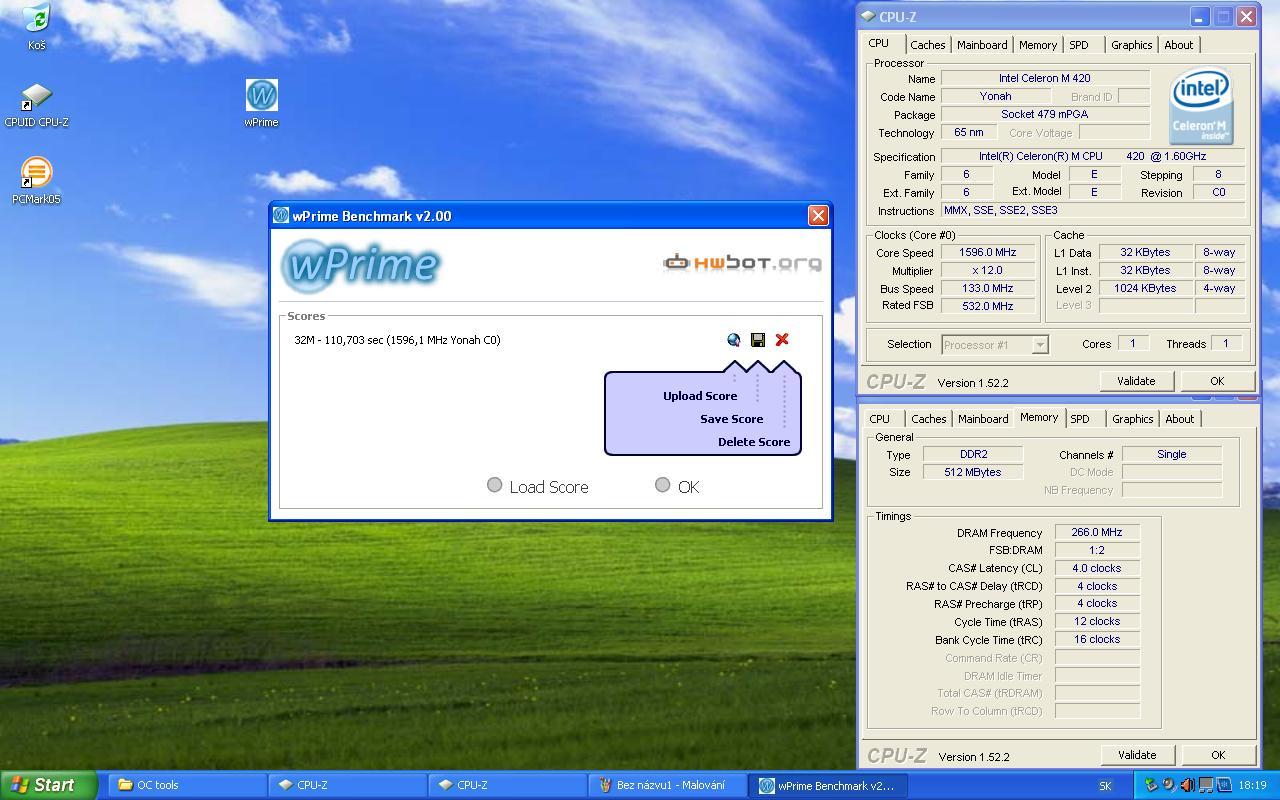Click the 32M score result entry

397,340
